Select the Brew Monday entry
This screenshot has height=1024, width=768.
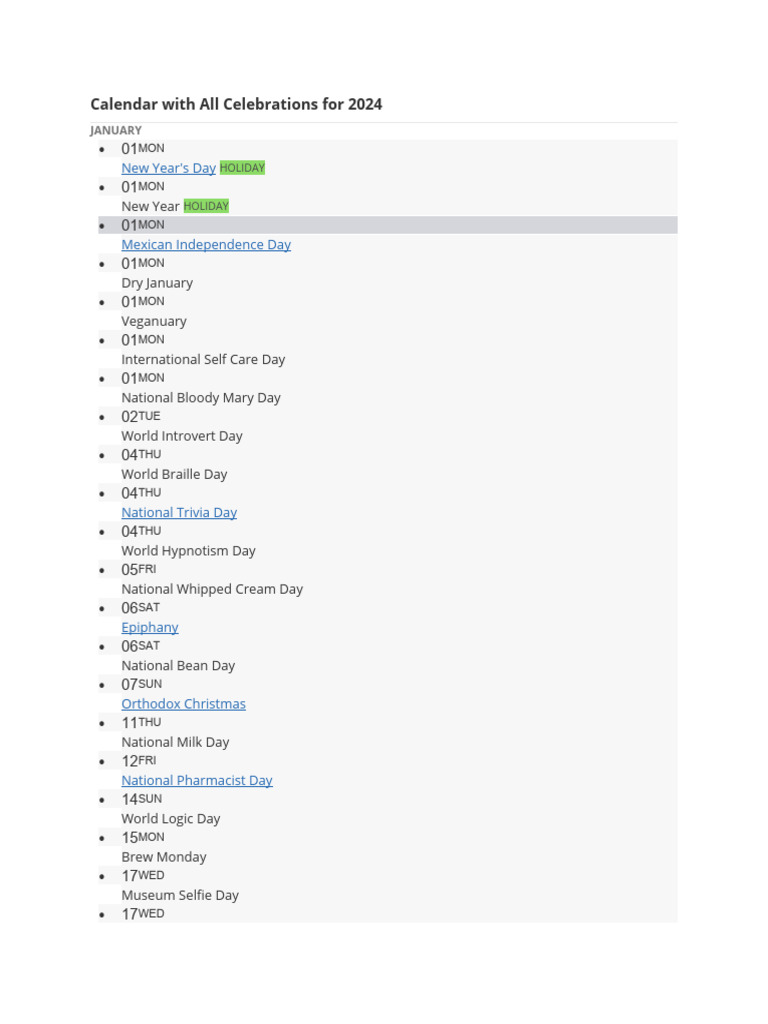(164, 857)
